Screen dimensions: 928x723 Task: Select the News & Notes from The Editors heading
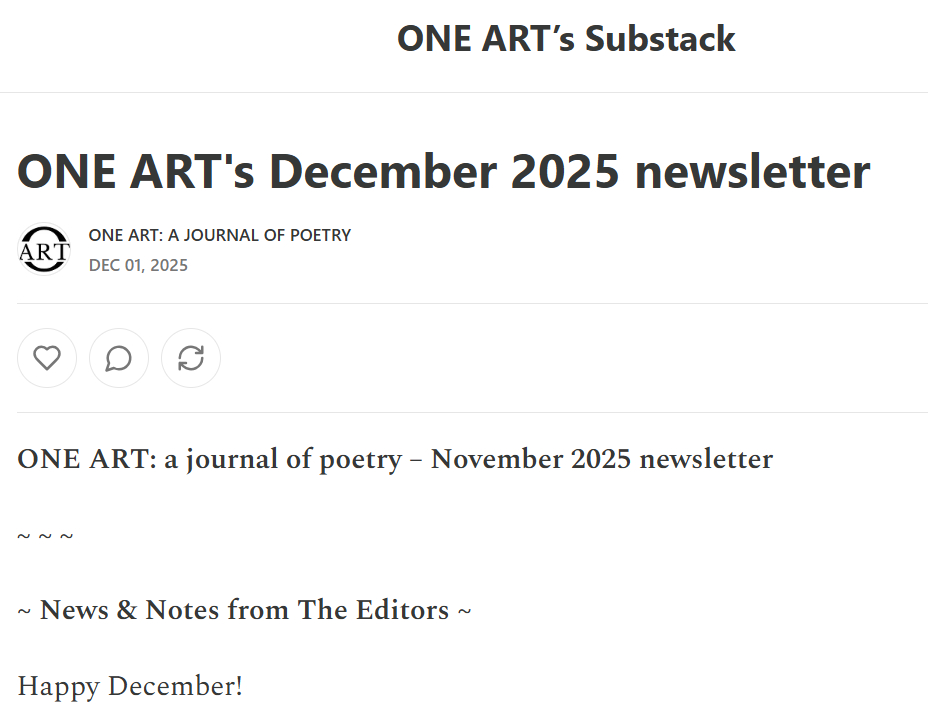244,610
